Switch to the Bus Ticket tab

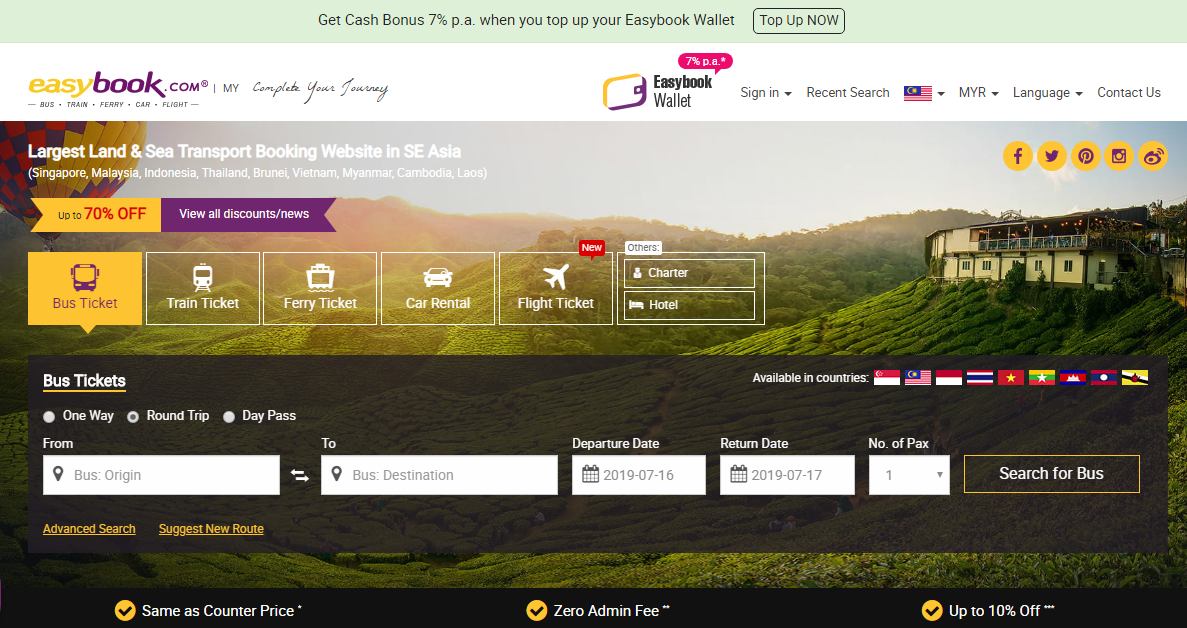85,288
